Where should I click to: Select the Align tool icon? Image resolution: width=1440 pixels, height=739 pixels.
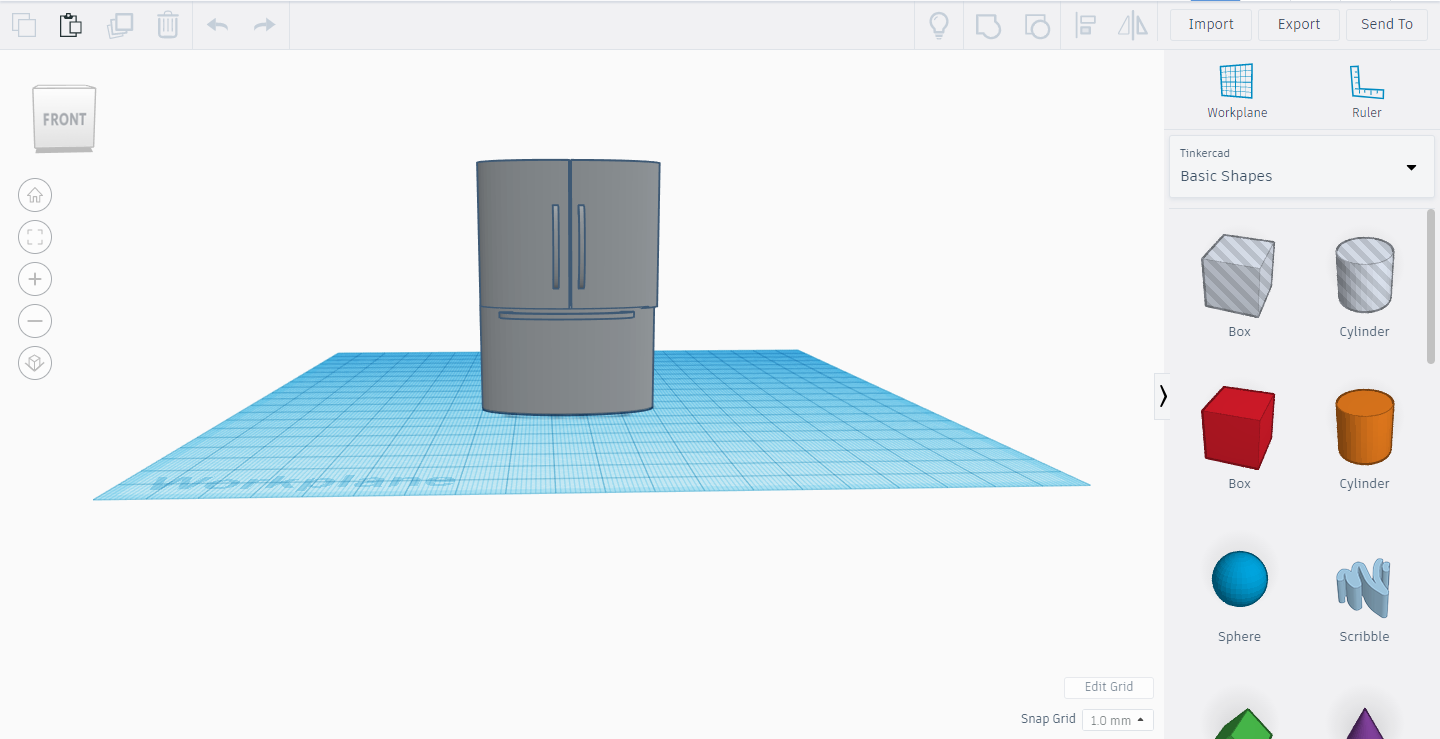pyautogui.click(x=1085, y=25)
